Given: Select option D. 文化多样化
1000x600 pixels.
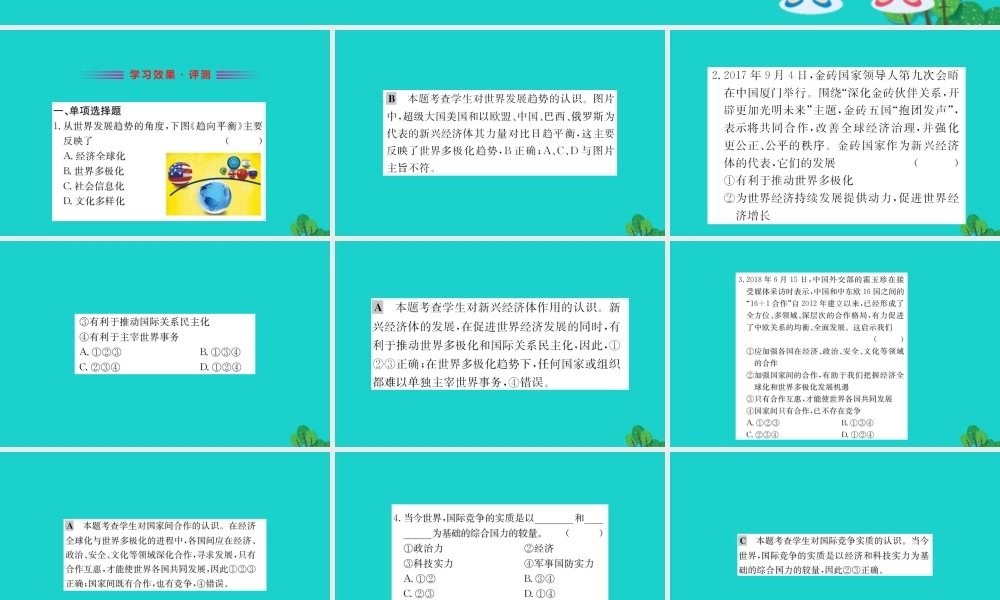Looking at the screenshot, I should click(x=94, y=201).
